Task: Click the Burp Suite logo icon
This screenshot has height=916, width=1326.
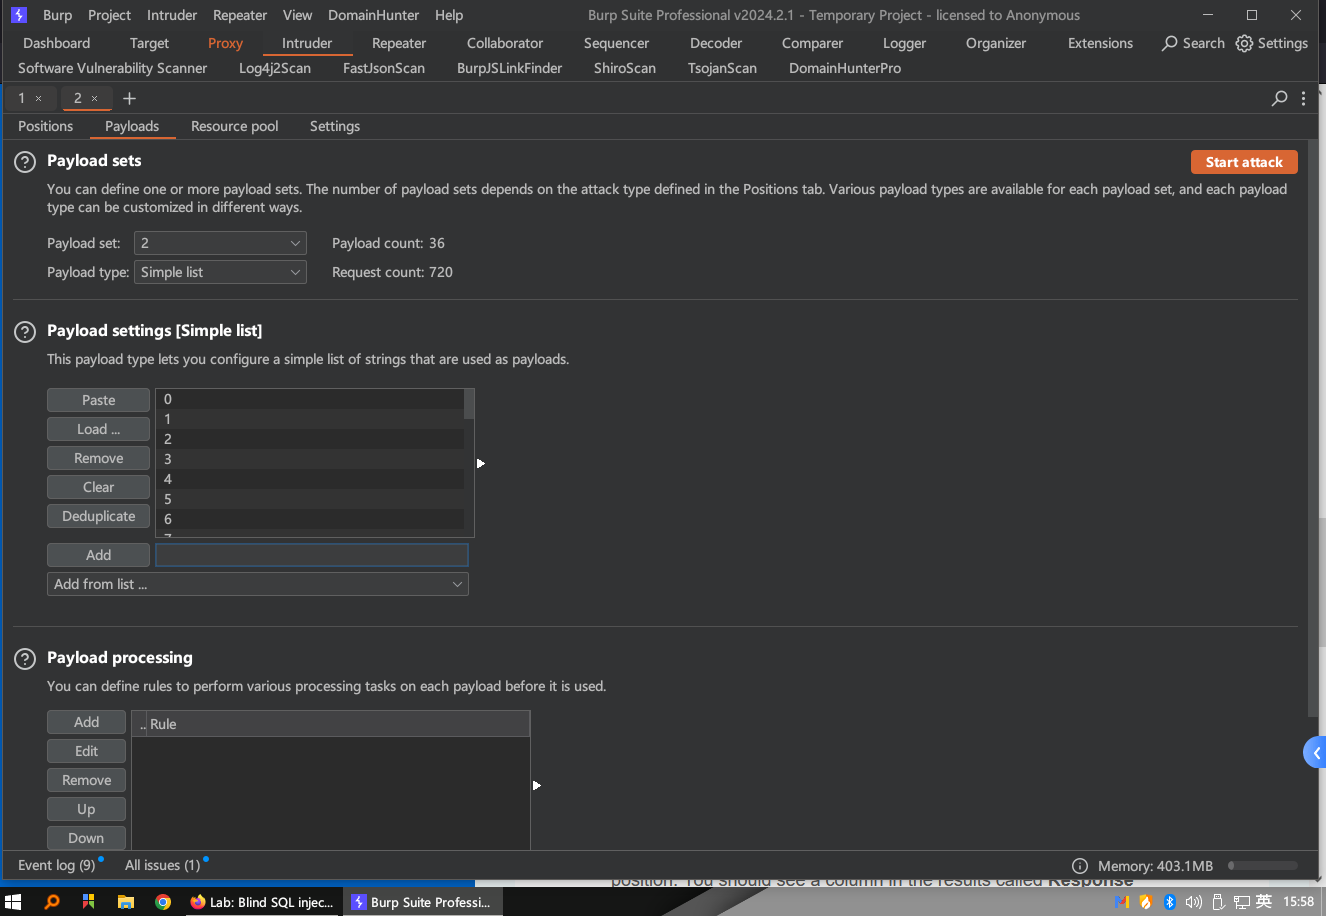Action: pyautogui.click(x=18, y=15)
